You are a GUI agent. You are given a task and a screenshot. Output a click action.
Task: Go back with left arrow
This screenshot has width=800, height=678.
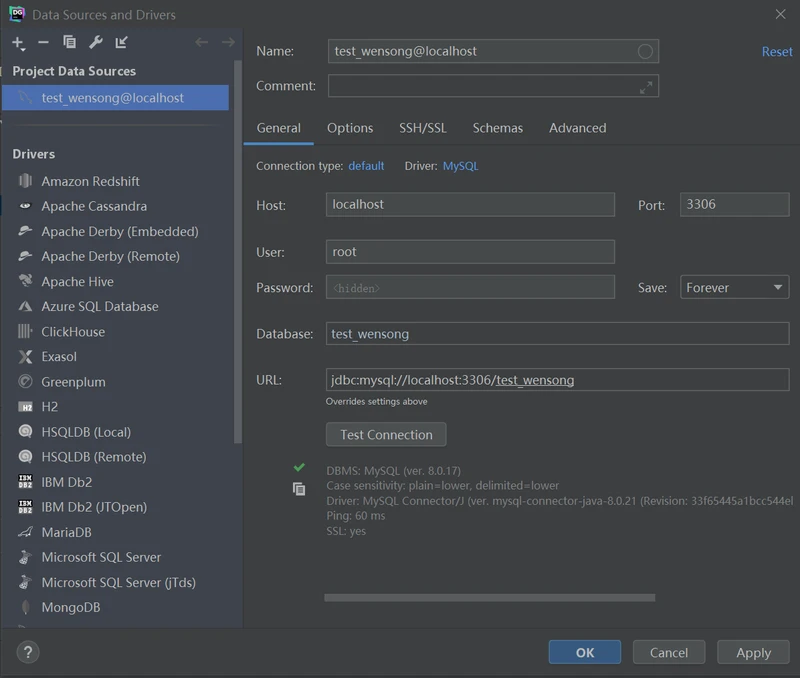(202, 42)
